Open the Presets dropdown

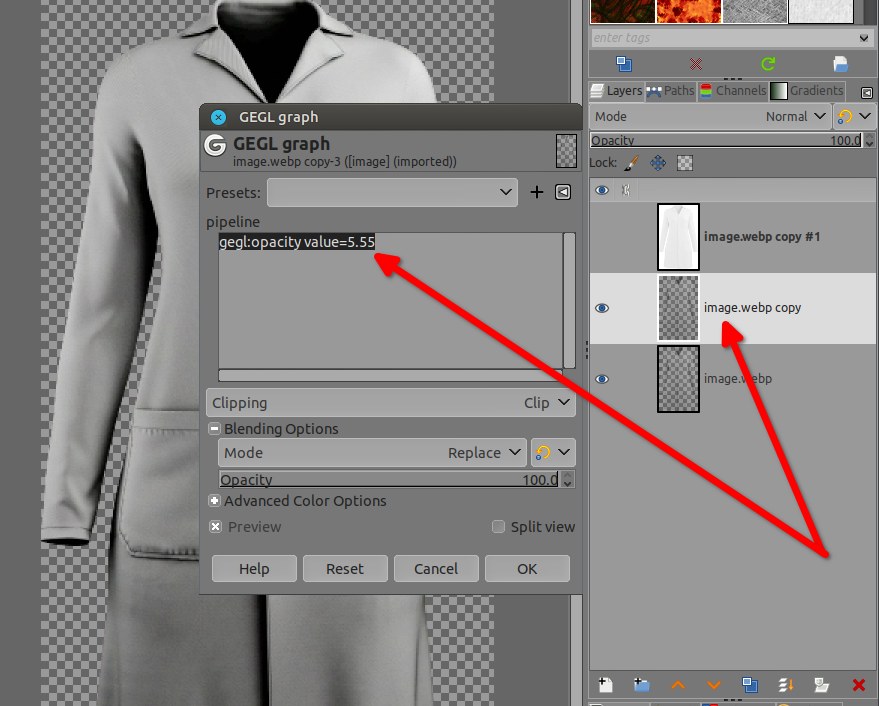(392, 192)
